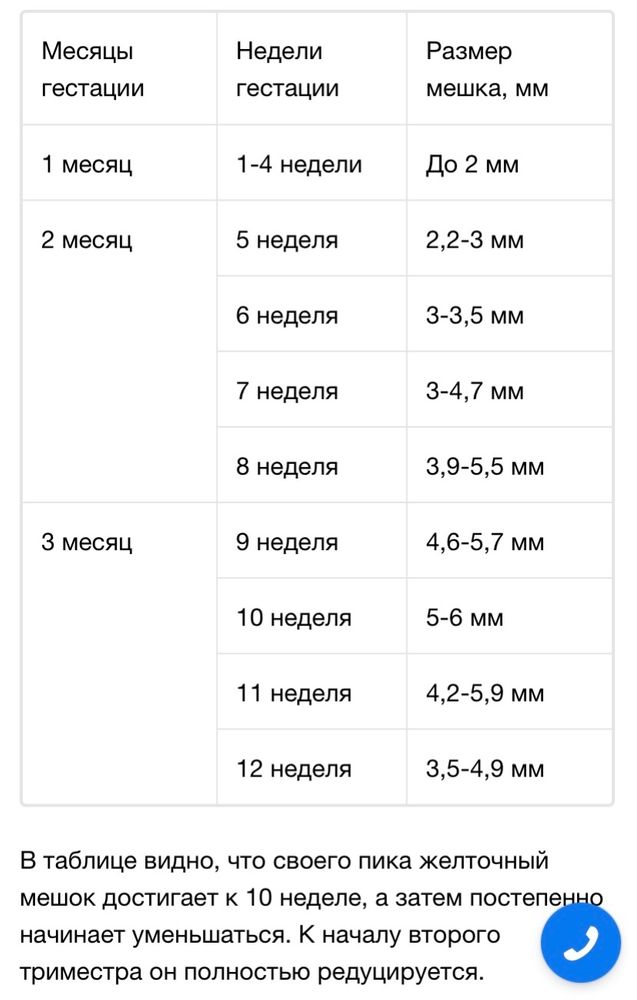This screenshot has height=1000, width=637.
Task: Select the "3,5-4,9 мм" size cell
Action: pyautogui.click(x=485, y=769)
